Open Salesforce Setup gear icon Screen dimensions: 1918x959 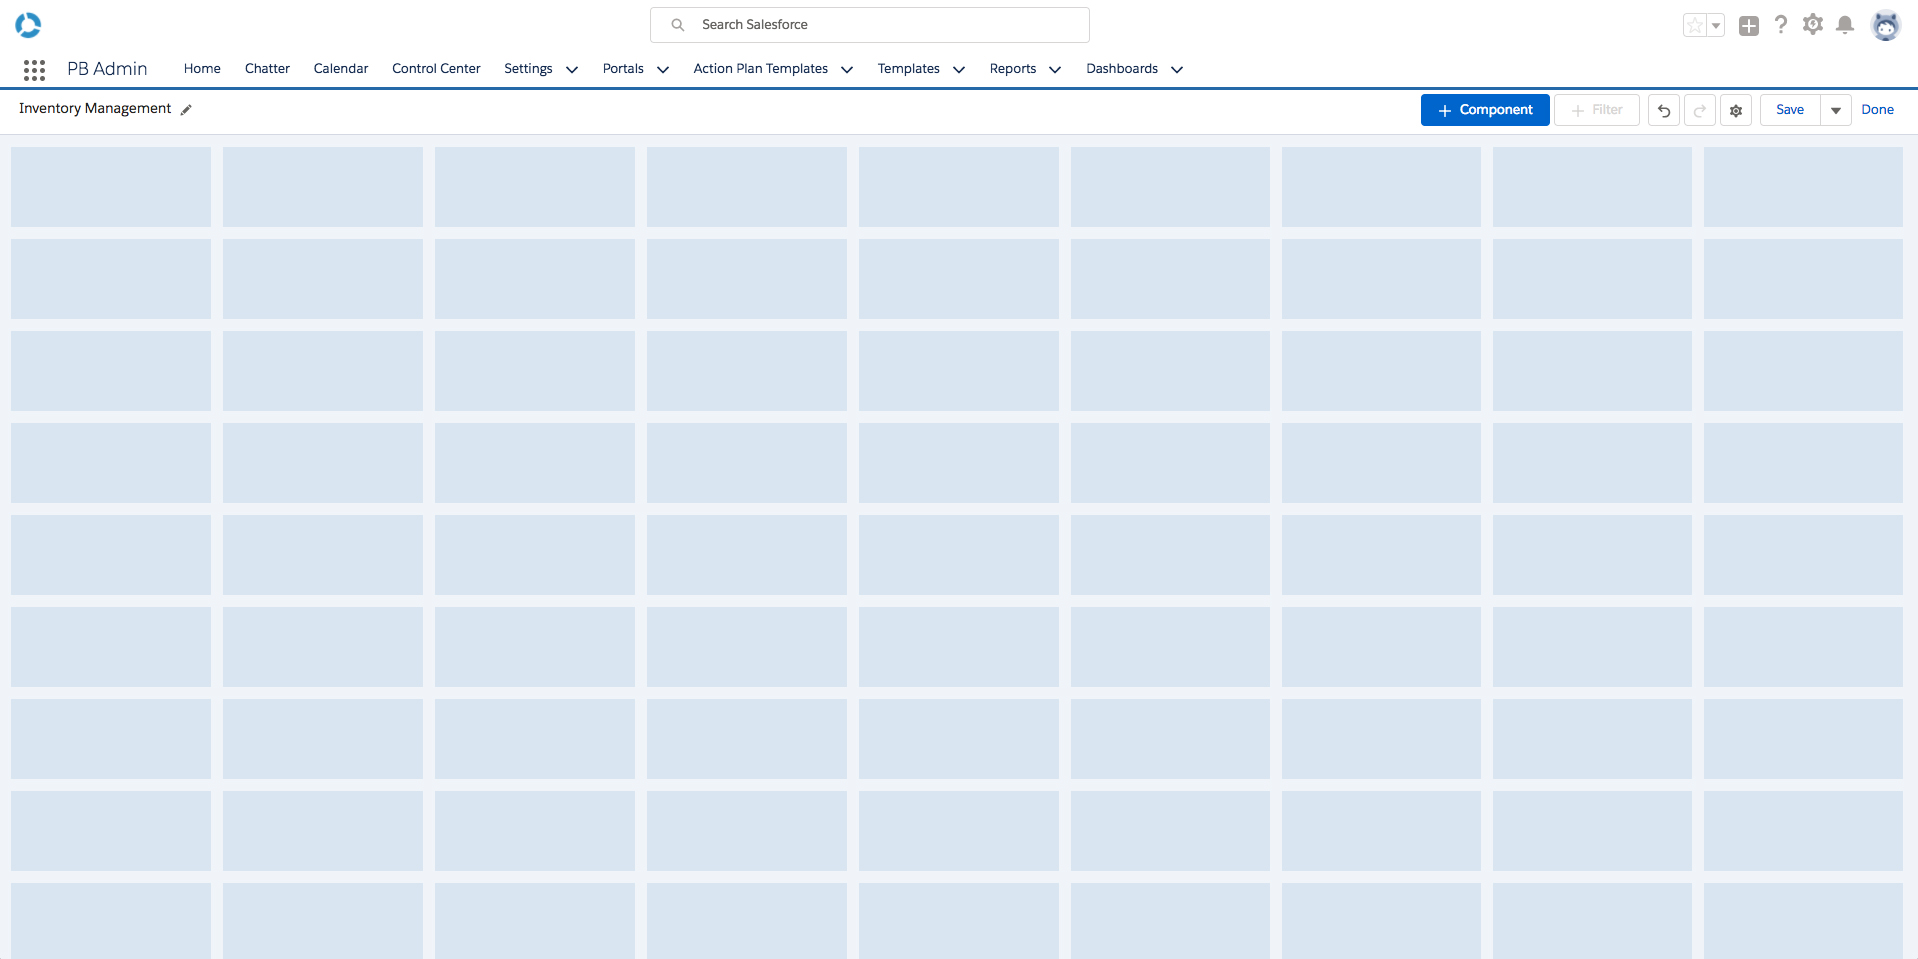tap(1812, 25)
